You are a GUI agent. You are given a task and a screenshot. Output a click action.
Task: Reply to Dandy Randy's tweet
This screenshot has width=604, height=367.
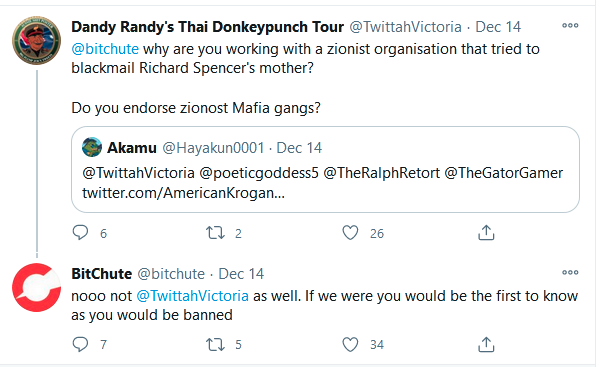pos(80,233)
